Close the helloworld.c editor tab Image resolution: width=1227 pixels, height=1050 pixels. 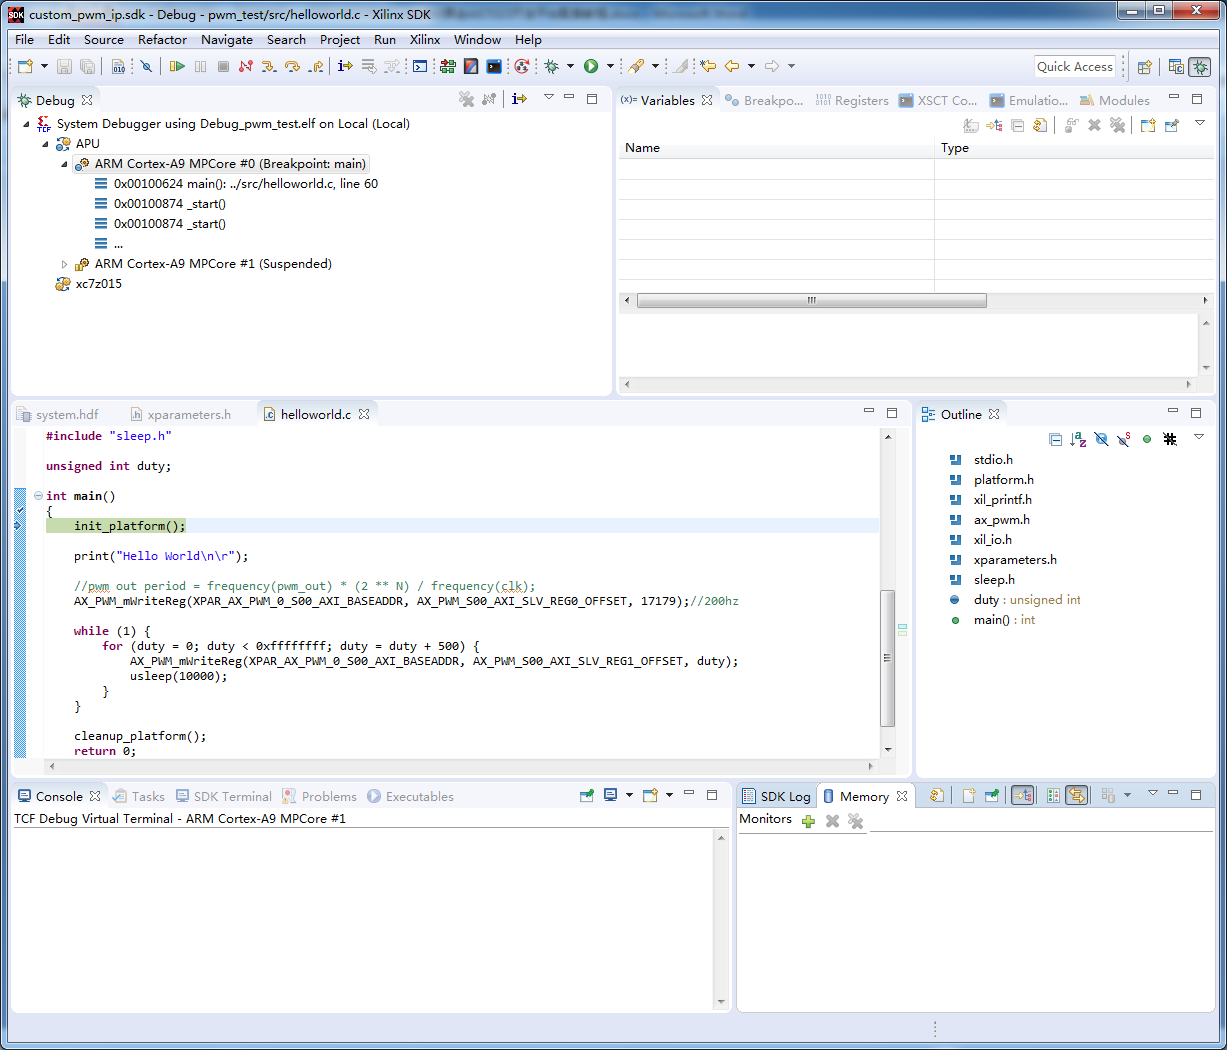click(x=365, y=414)
